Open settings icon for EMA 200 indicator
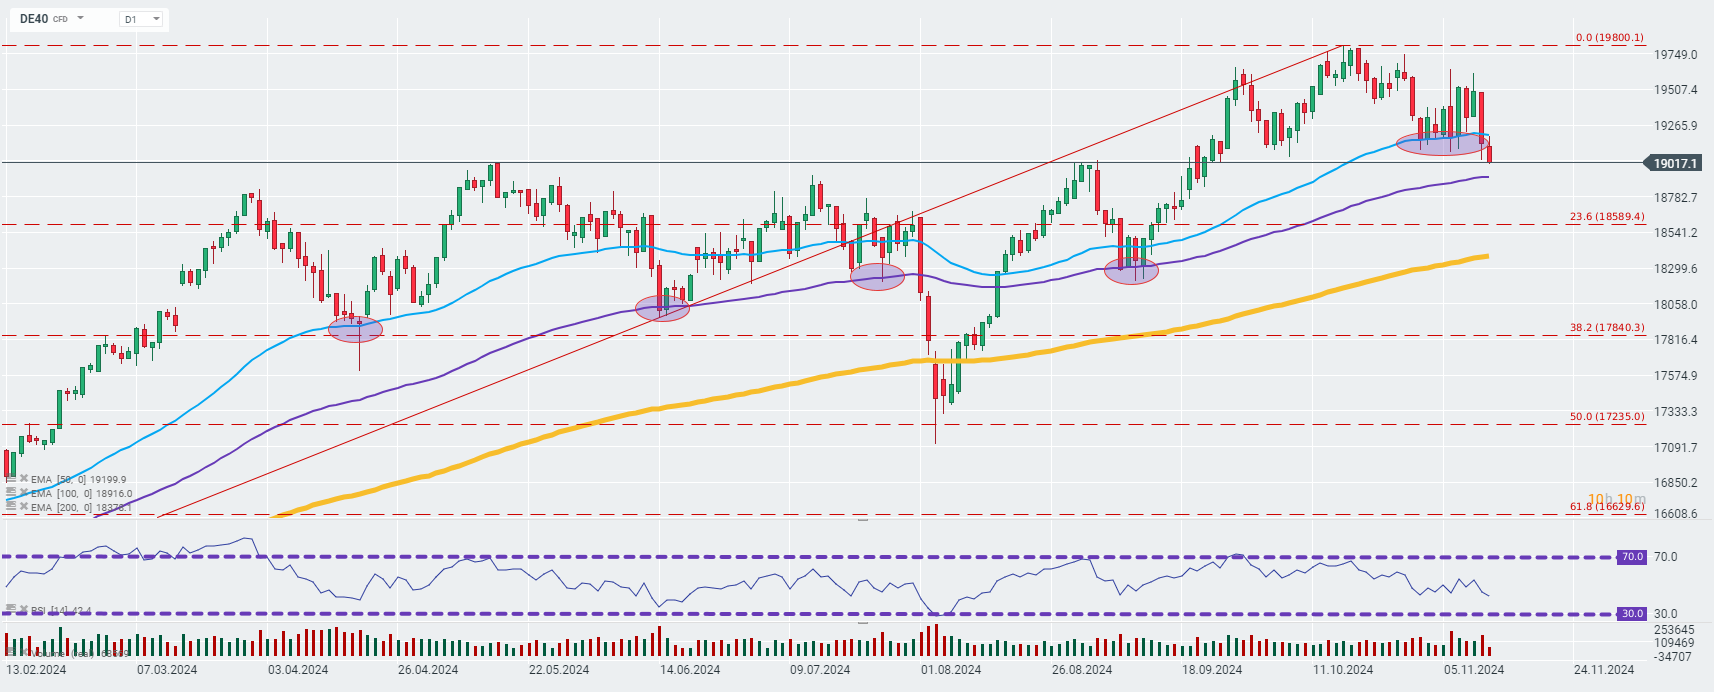 [11, 507]
